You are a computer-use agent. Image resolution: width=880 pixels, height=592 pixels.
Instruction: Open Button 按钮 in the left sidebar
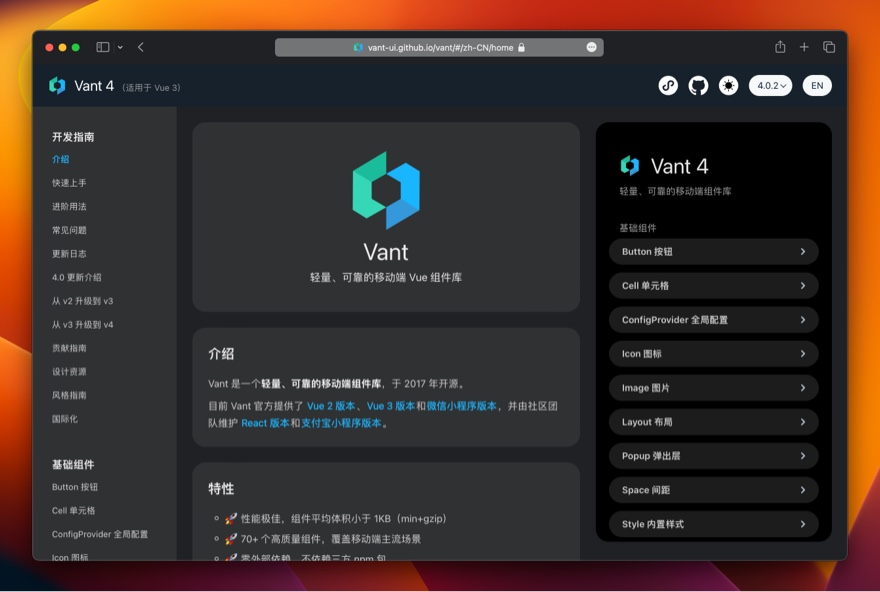(x=75, y=487)
